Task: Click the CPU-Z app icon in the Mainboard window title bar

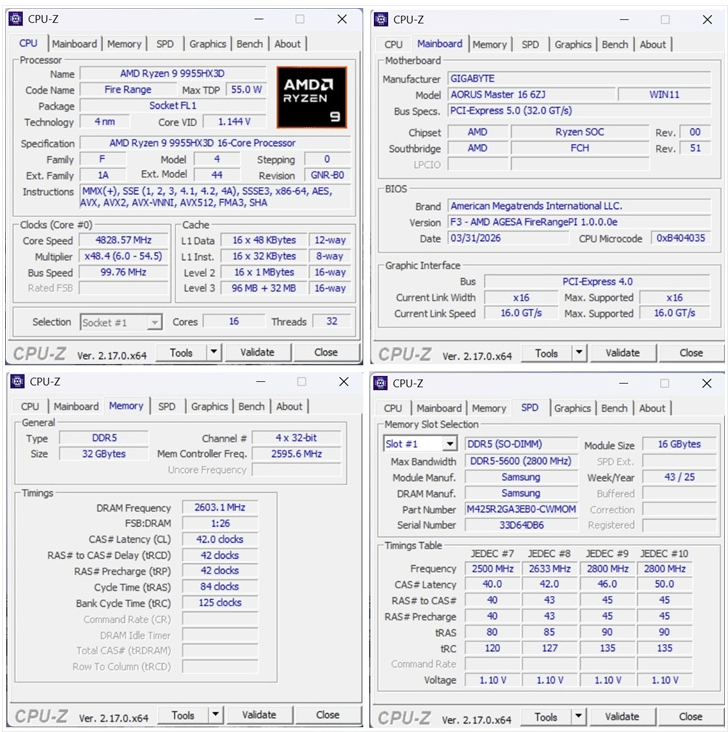Action: pos(381,19)
